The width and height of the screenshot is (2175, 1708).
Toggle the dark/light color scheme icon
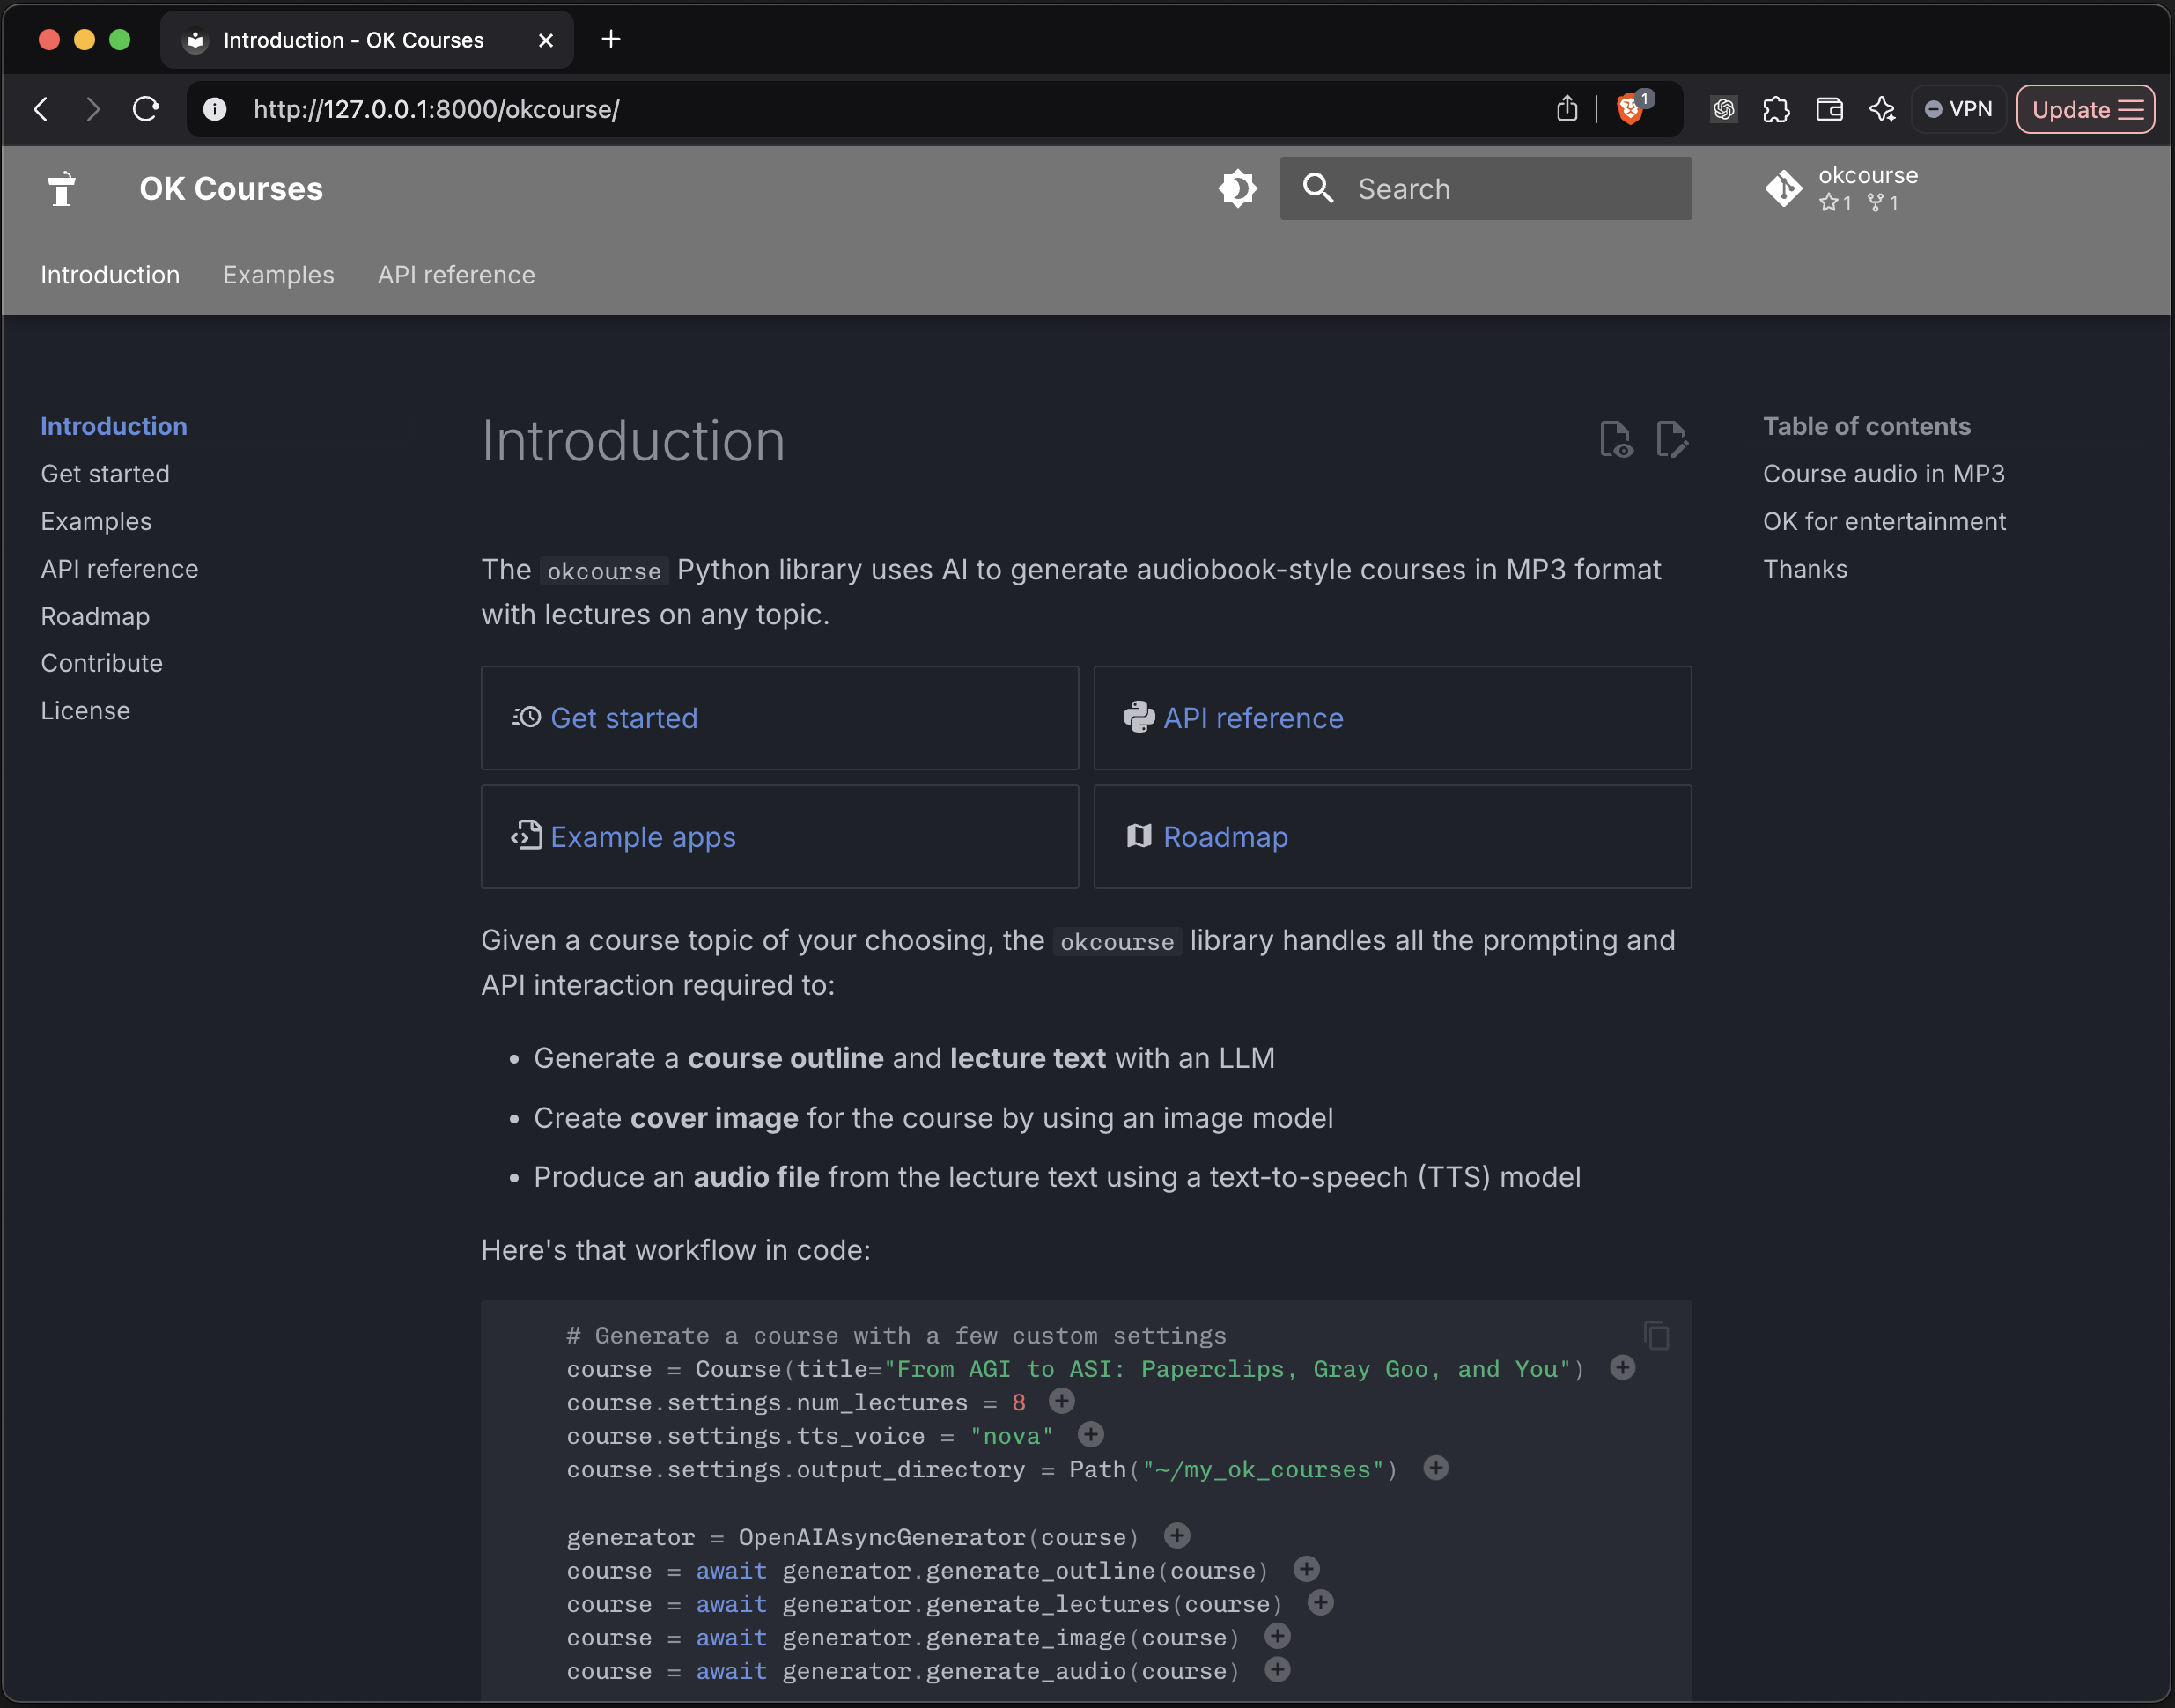click(1237, 188)
